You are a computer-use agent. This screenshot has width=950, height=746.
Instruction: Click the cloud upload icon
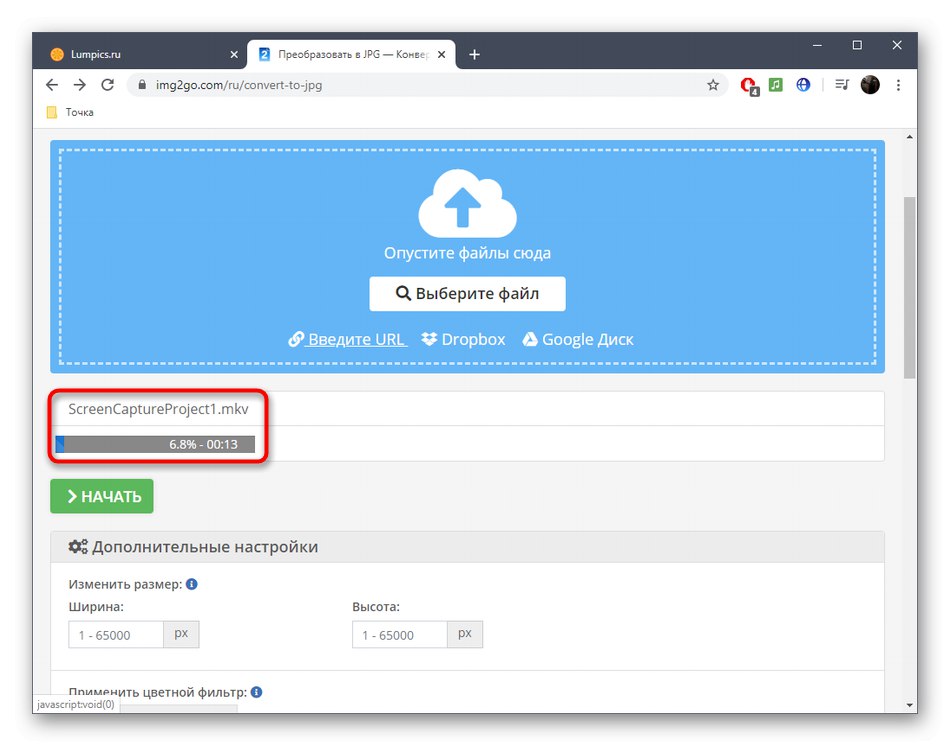click(x=467, y=204)
